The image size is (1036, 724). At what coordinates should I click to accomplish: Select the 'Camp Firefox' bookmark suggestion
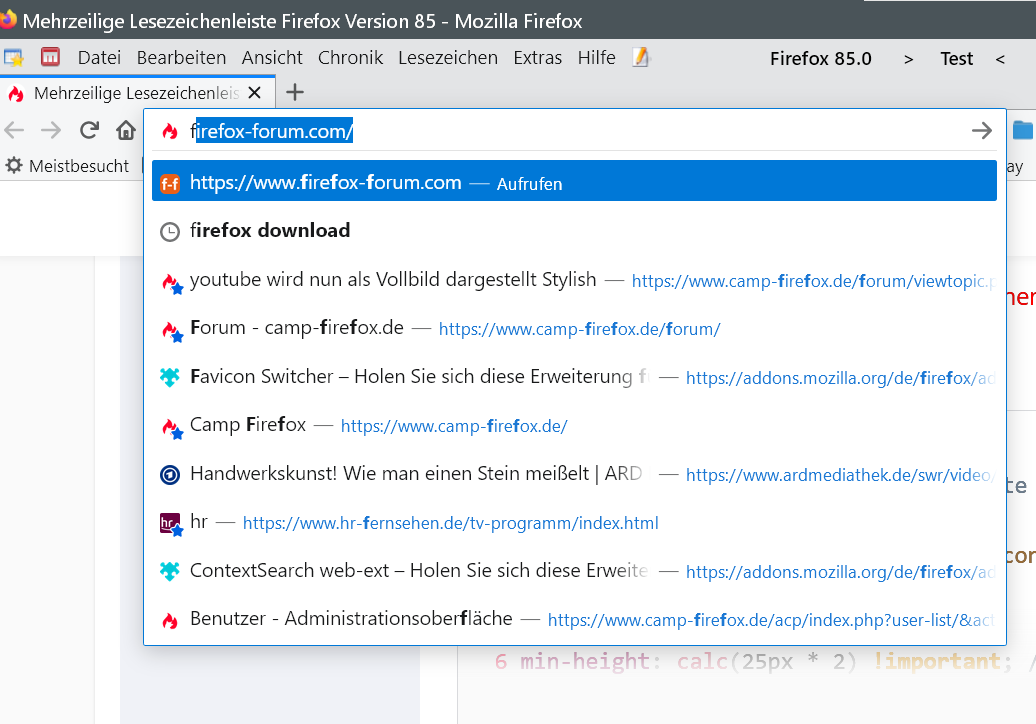tap(248, 425)
